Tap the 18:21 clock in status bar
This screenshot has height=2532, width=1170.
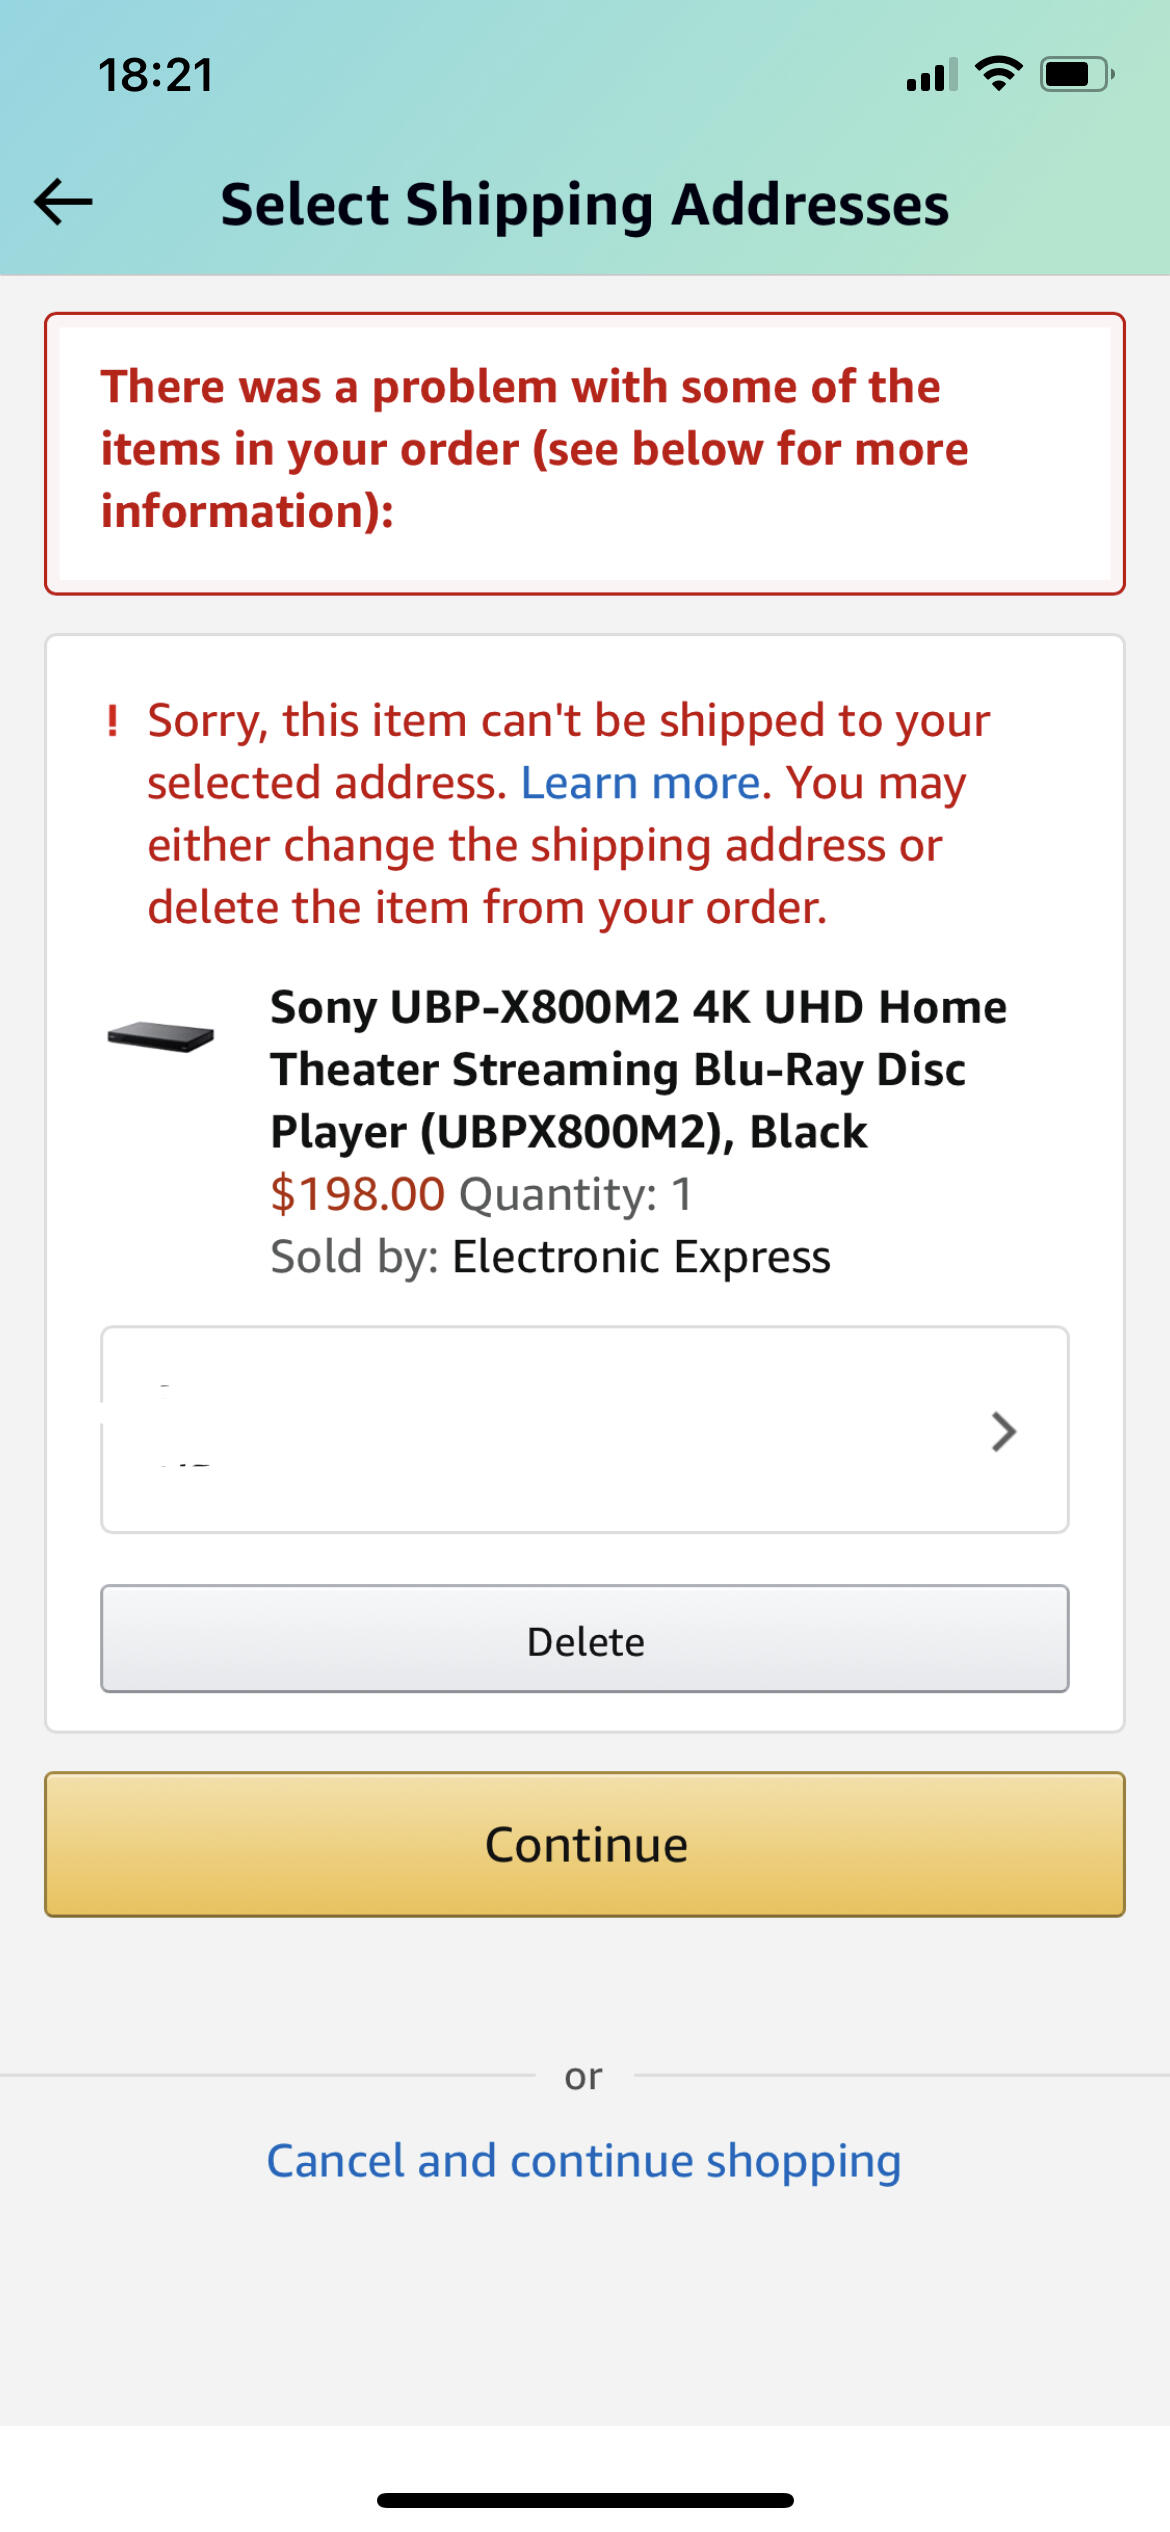[x=156, y=76]
